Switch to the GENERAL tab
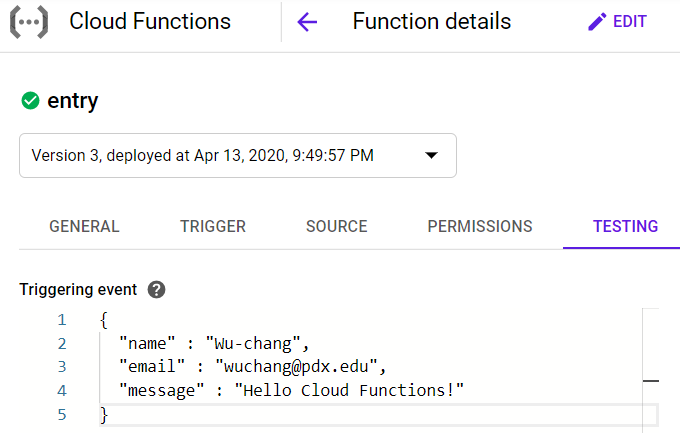 (84, 226)
